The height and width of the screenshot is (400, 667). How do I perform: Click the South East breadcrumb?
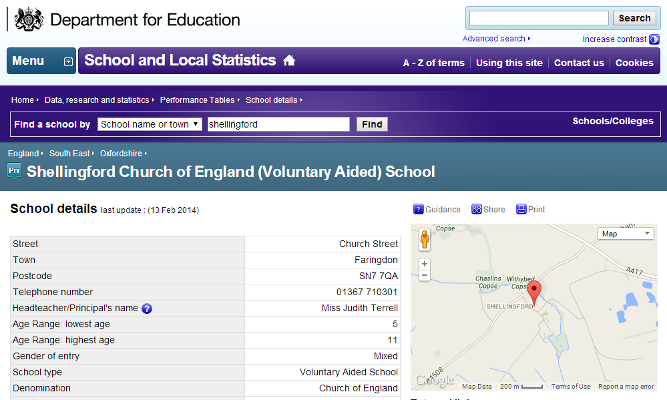tap(69, 153)
